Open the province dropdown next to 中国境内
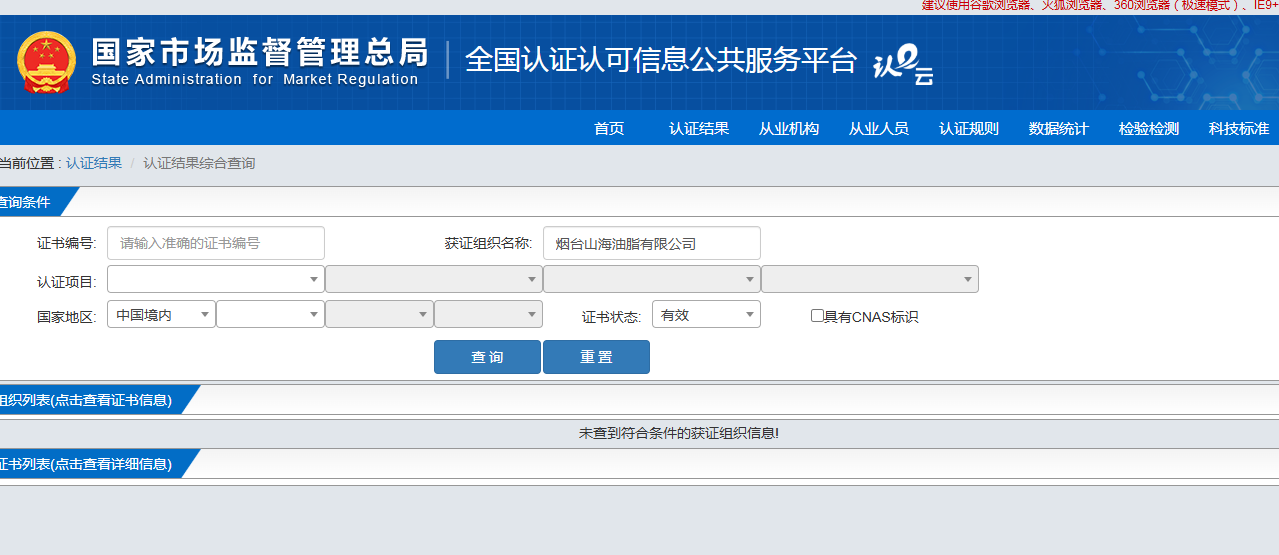Image resolution: width=1279 pixels, height=555 pixels. (270, 314)
